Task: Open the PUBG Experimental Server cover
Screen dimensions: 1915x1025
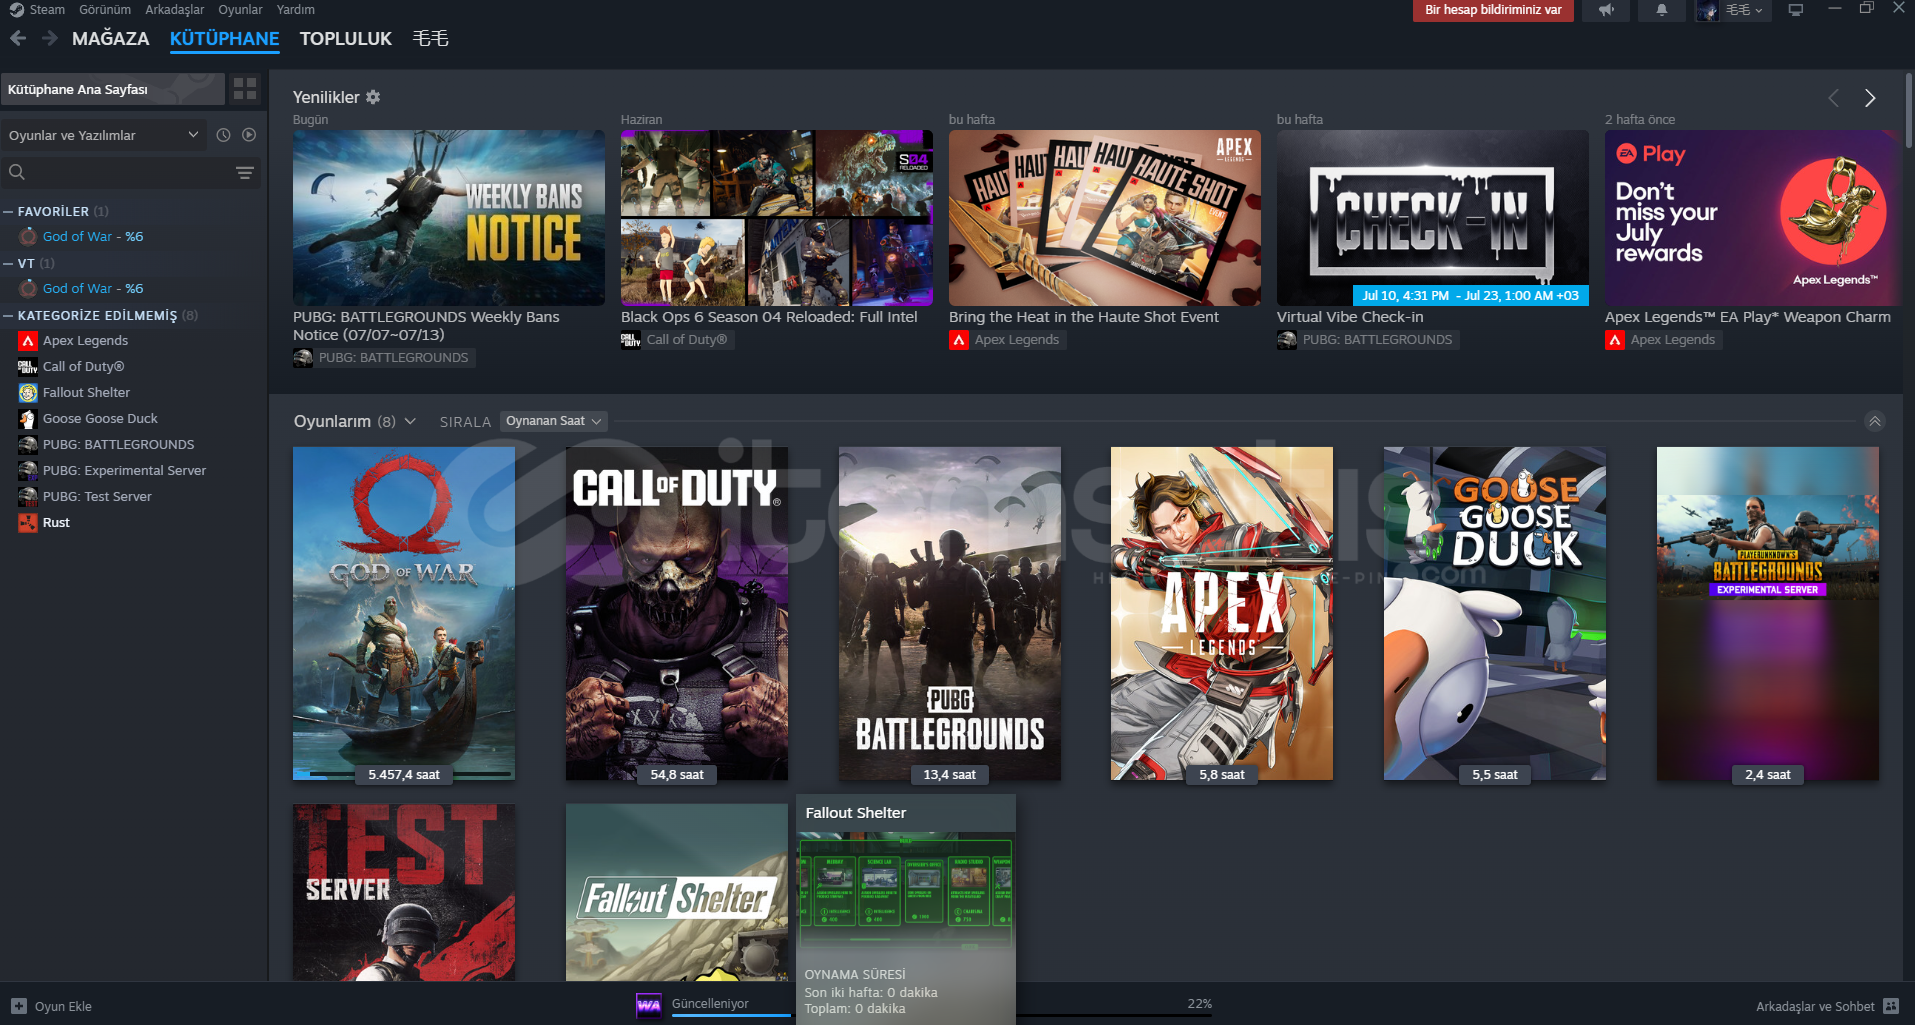Action: pos(1768,613)
